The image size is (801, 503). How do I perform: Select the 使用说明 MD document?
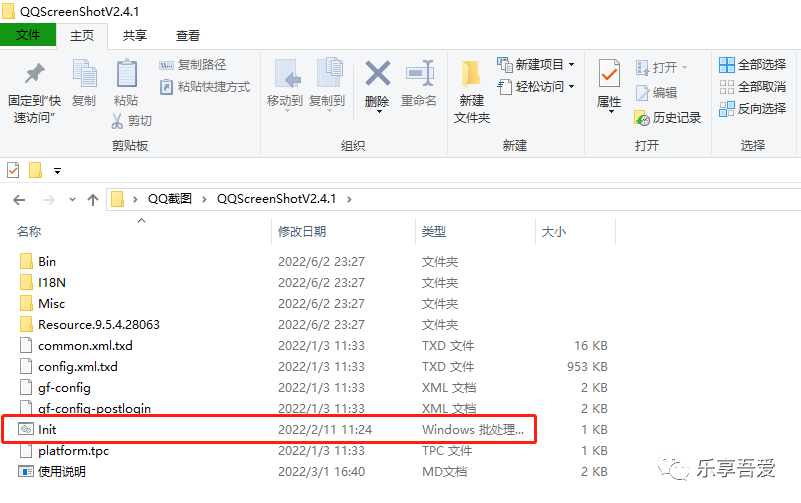[62, 471]
